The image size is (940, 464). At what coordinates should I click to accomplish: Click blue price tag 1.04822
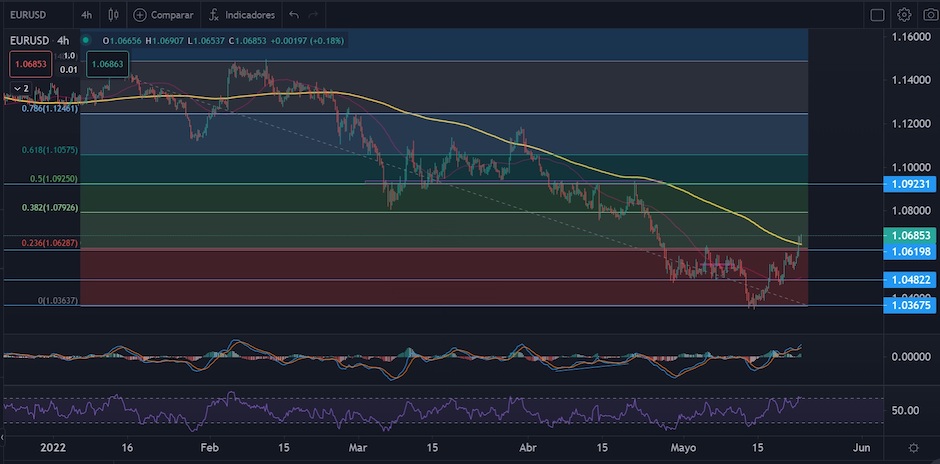coord(909,279)
